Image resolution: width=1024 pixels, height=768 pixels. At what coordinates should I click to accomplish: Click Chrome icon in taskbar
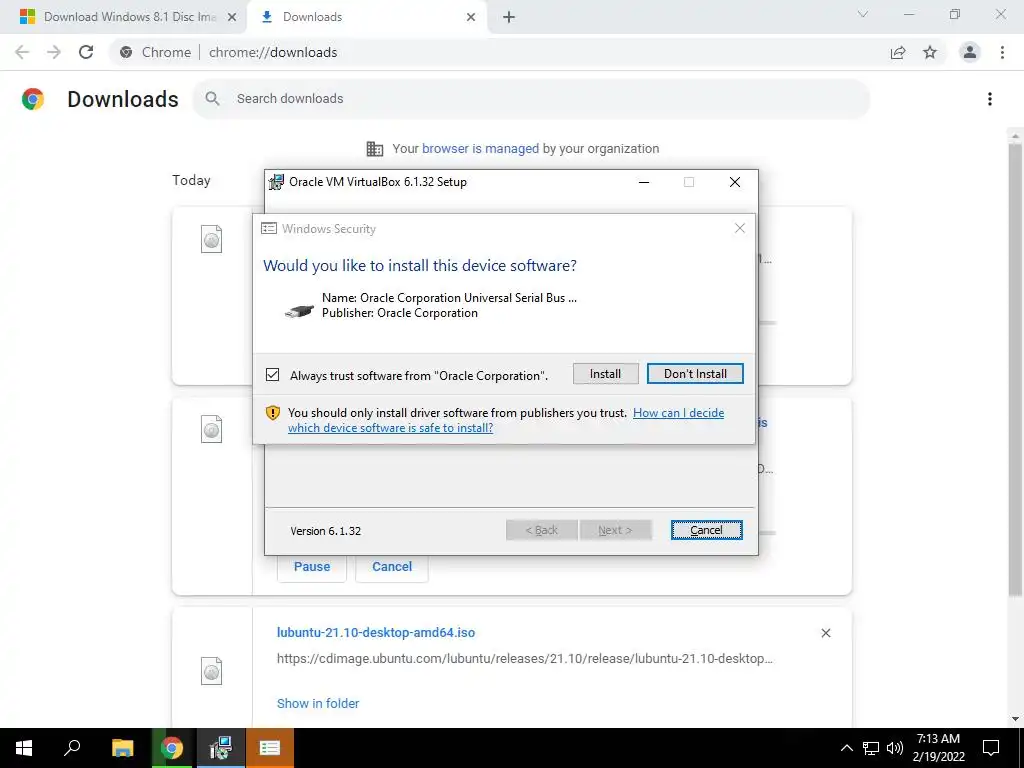pos(172,748)
